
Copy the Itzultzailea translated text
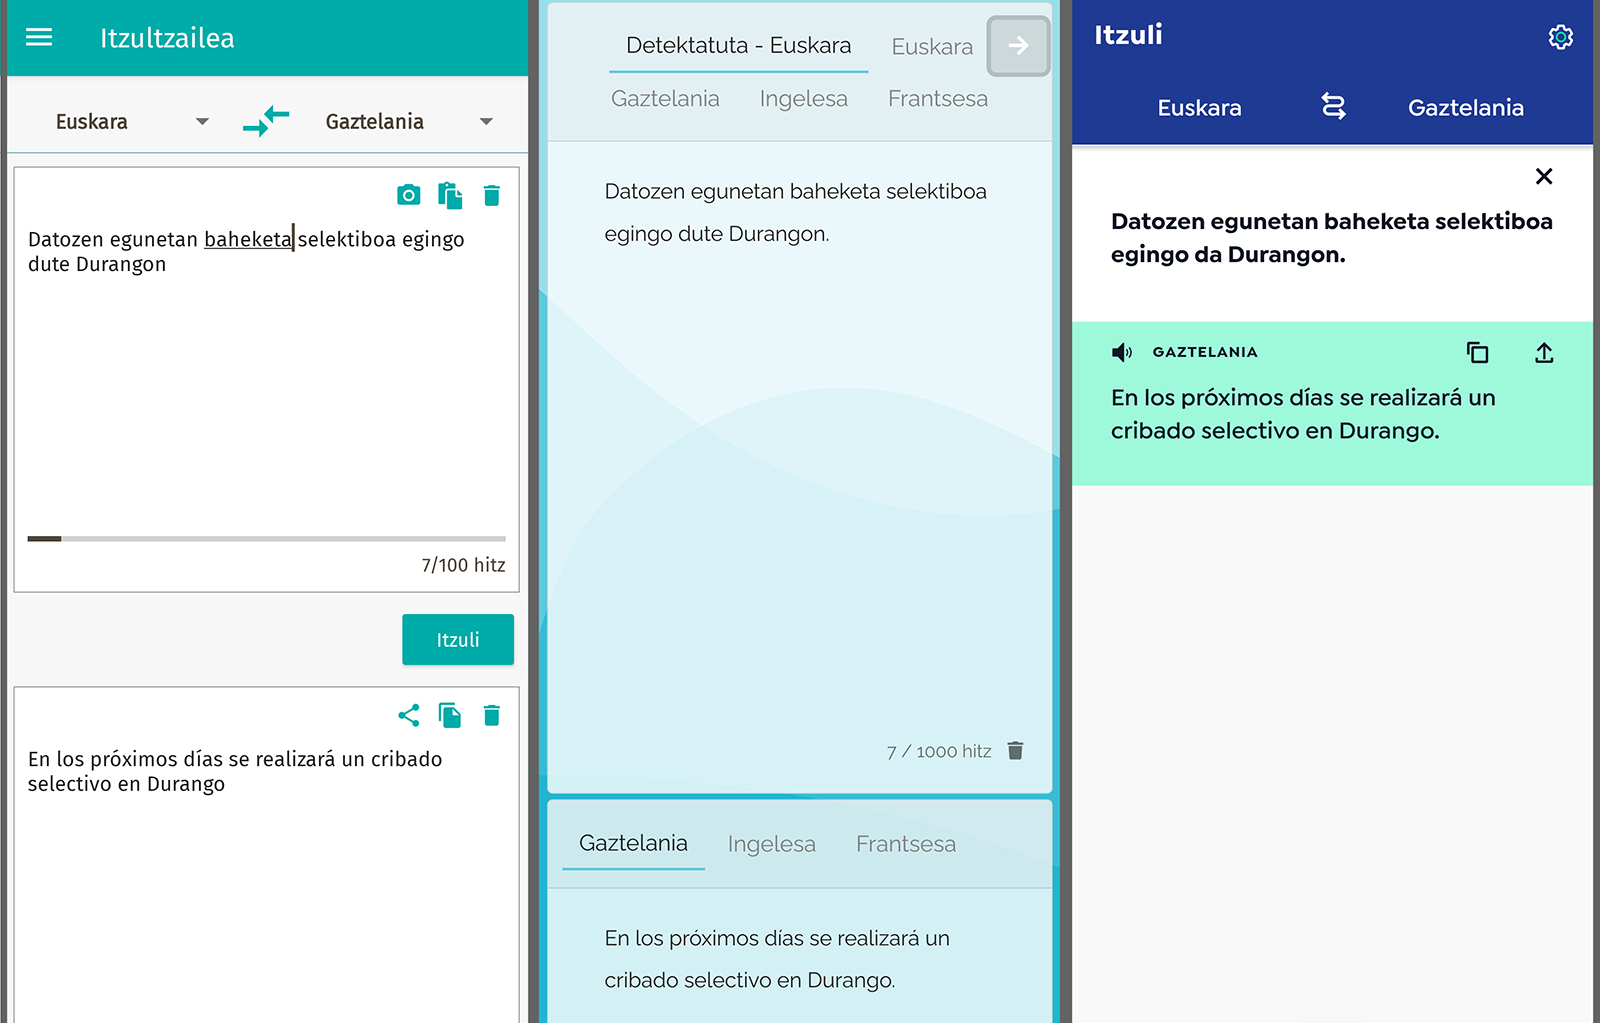pos(450,715)
